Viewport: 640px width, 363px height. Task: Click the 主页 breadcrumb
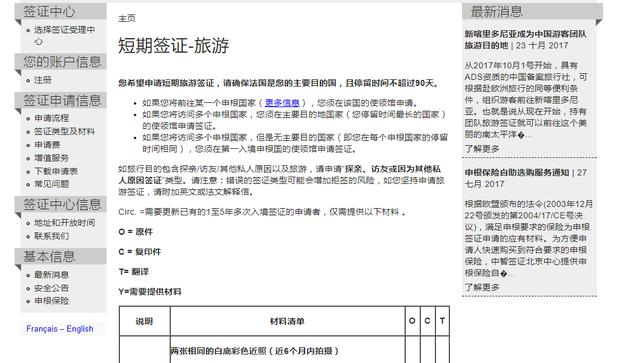coord(127,18)
